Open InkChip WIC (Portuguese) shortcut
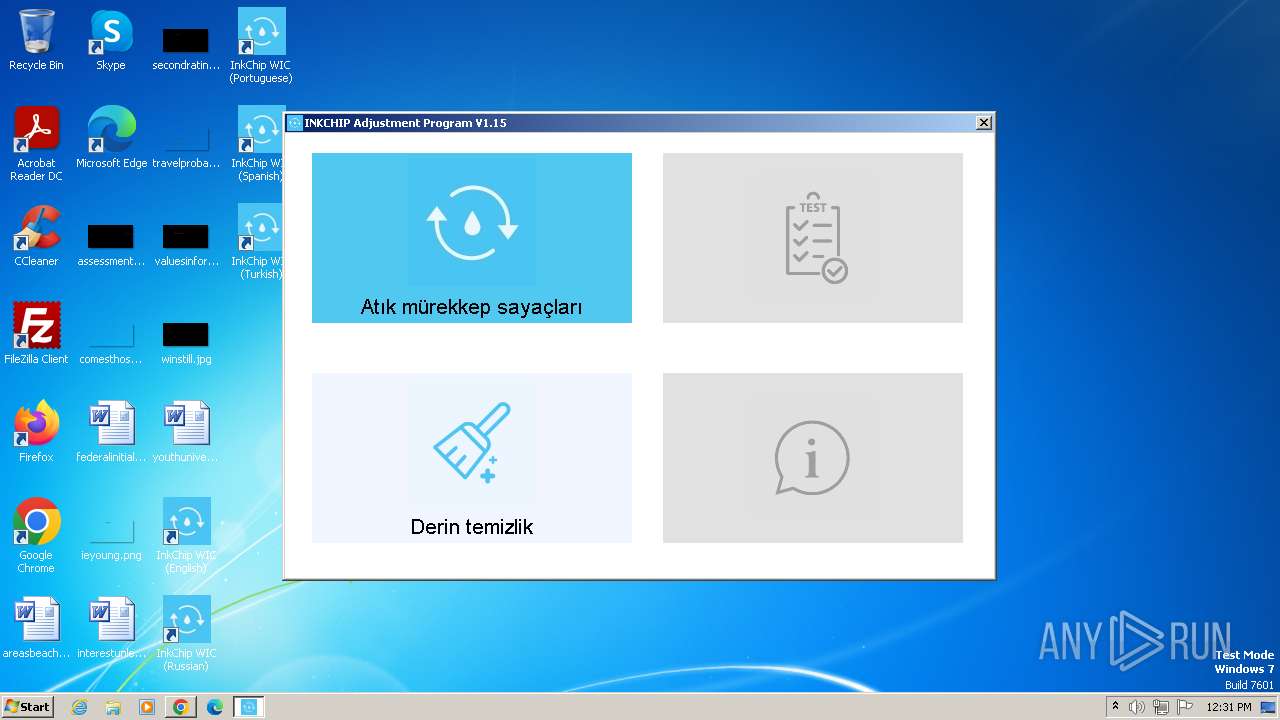 (261, 46)
